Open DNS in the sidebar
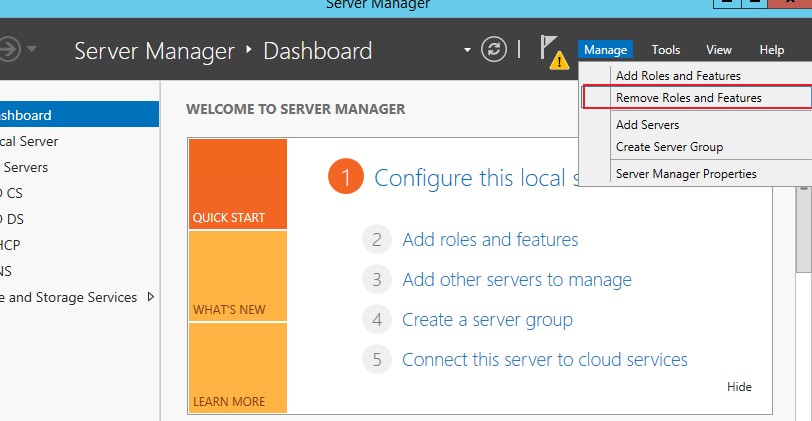The height and width of the screenshot is (421, 812). pos(79,271)
